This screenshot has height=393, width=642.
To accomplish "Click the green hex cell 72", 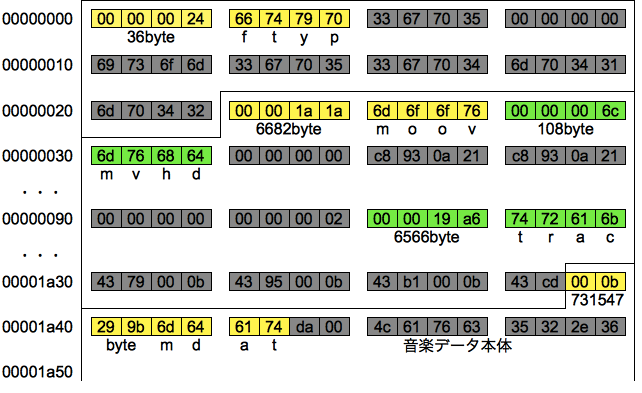I will [550, 219].
